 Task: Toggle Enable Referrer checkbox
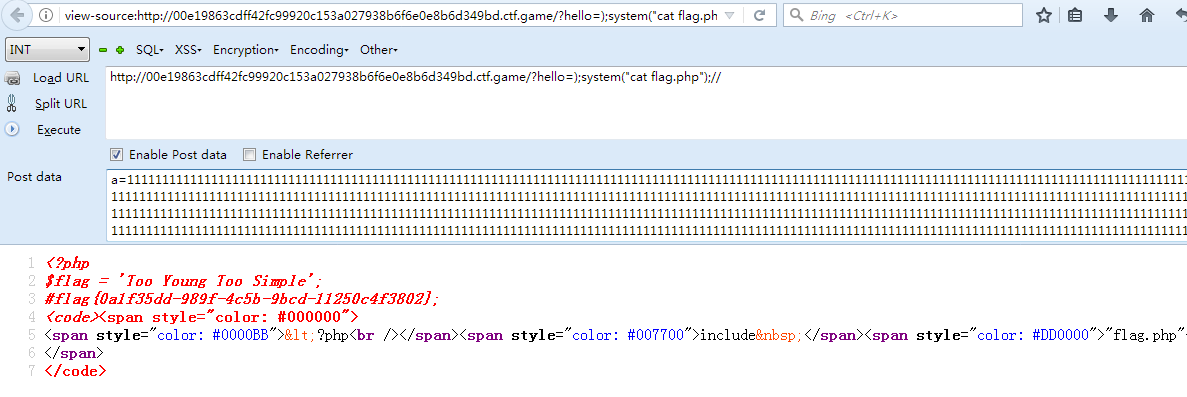pos(249,155)
